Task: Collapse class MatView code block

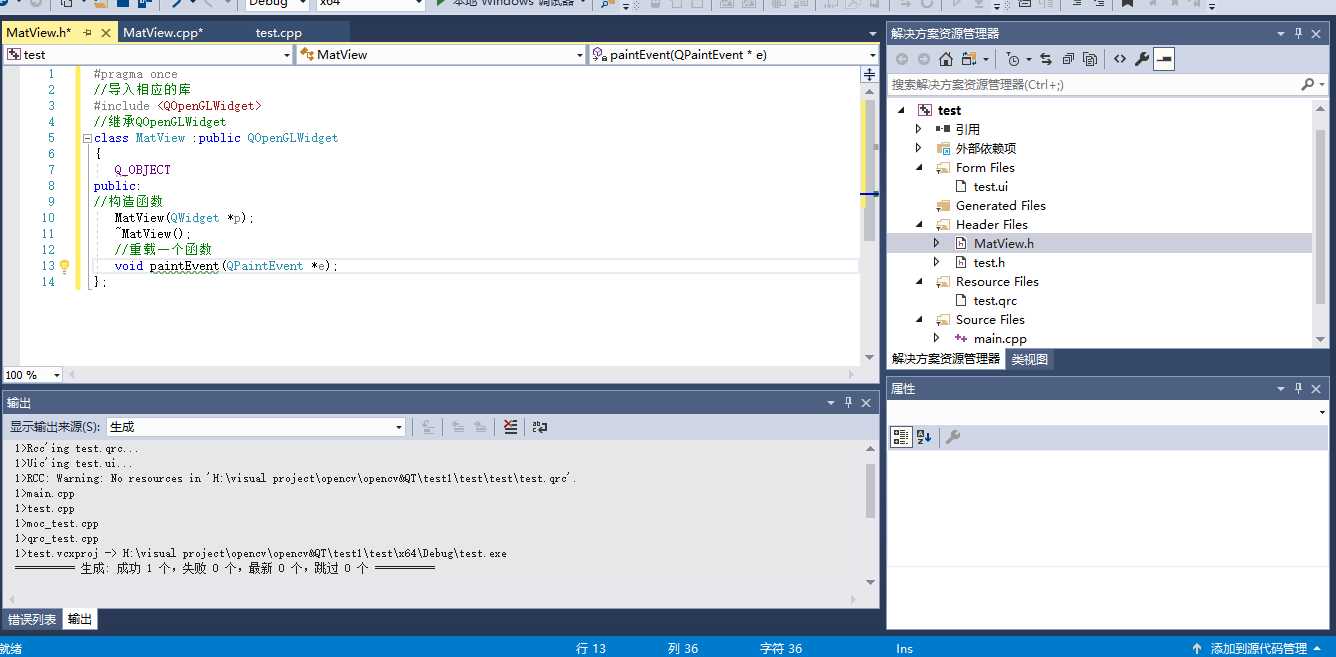Action: point(88,138)
